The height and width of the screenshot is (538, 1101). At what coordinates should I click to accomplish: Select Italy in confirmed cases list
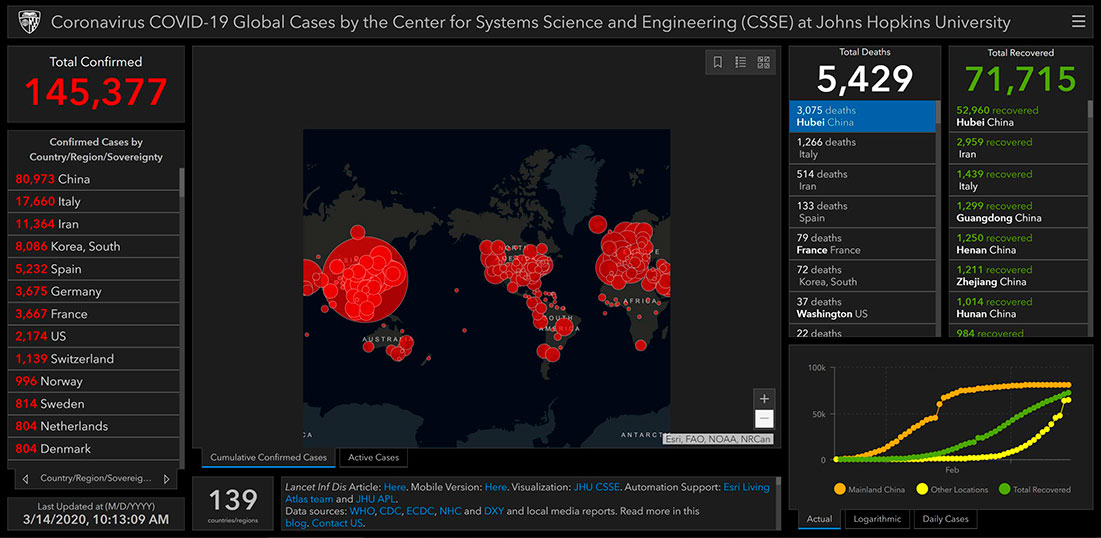pos(94,202)
